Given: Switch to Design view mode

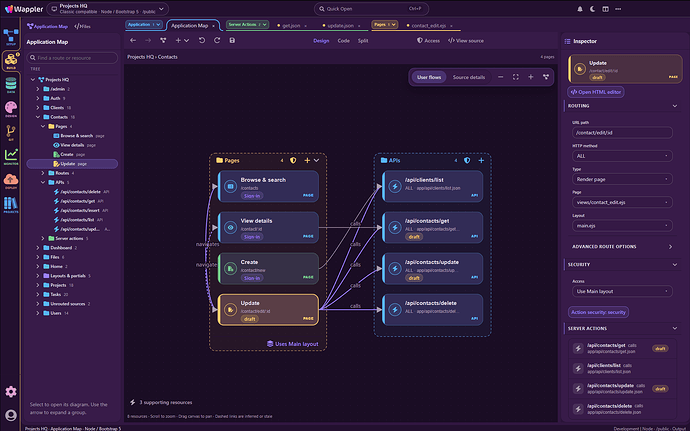Looking at the screenshot, I should (321, 41).
